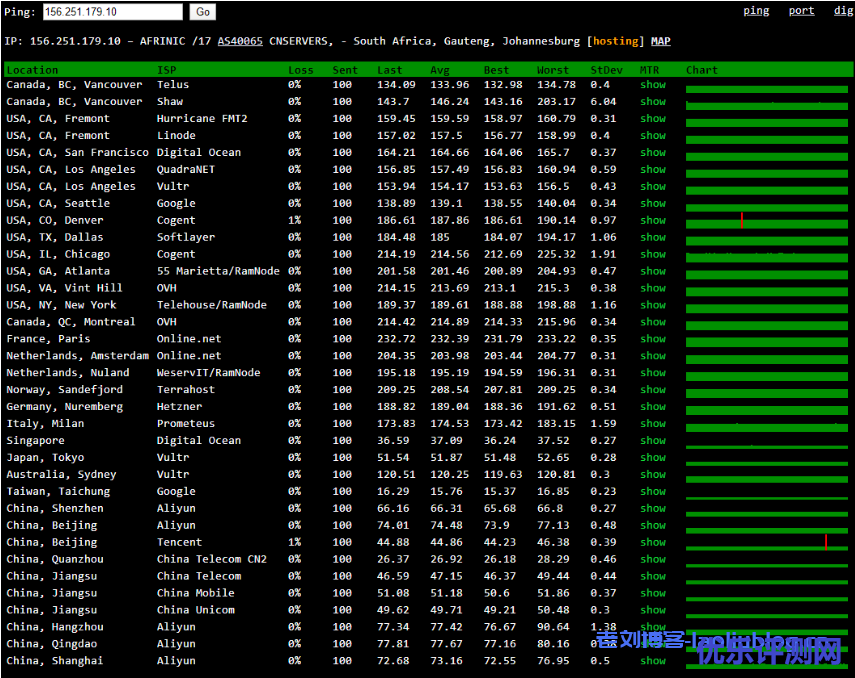Show MTR for Fremont Linode row
855x678 pixels.
(x=653, y=136)
